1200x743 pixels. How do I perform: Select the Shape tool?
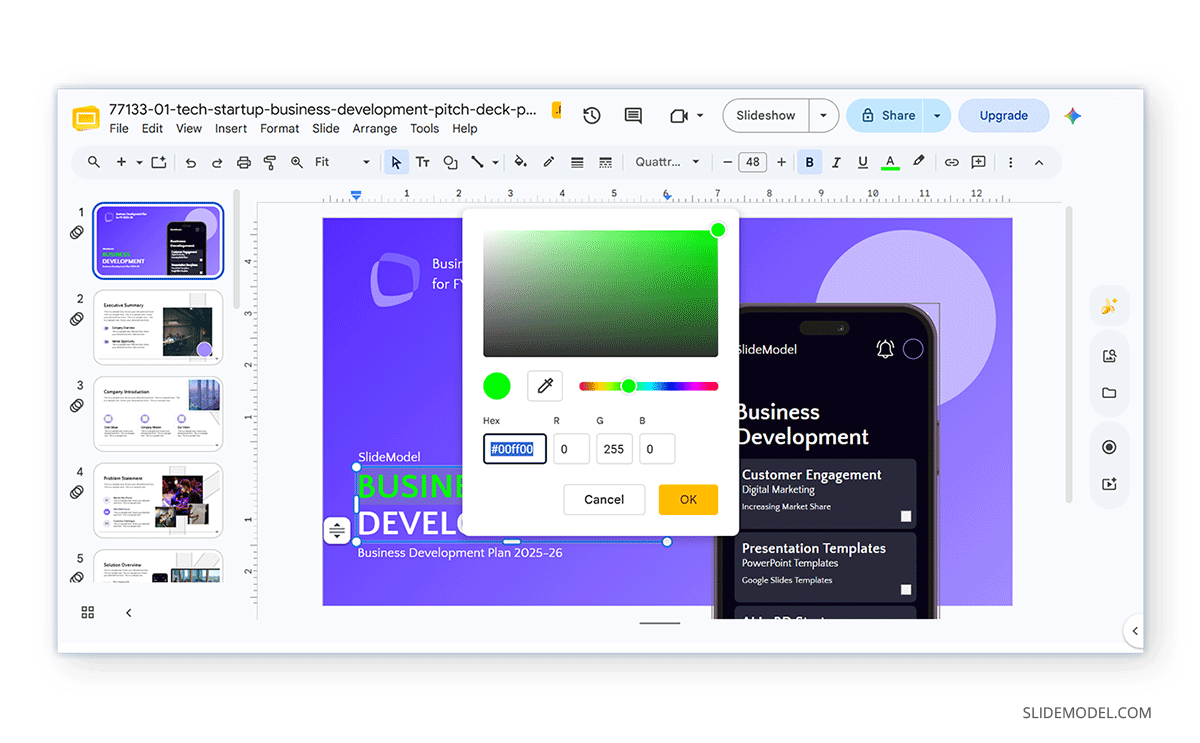pyautogui.click(x=450, y=162)
